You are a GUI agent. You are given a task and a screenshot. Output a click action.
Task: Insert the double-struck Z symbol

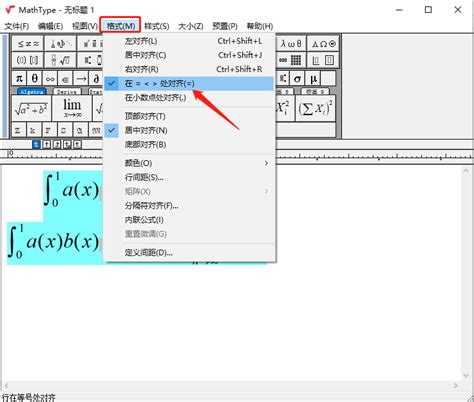tap(18, 130)
